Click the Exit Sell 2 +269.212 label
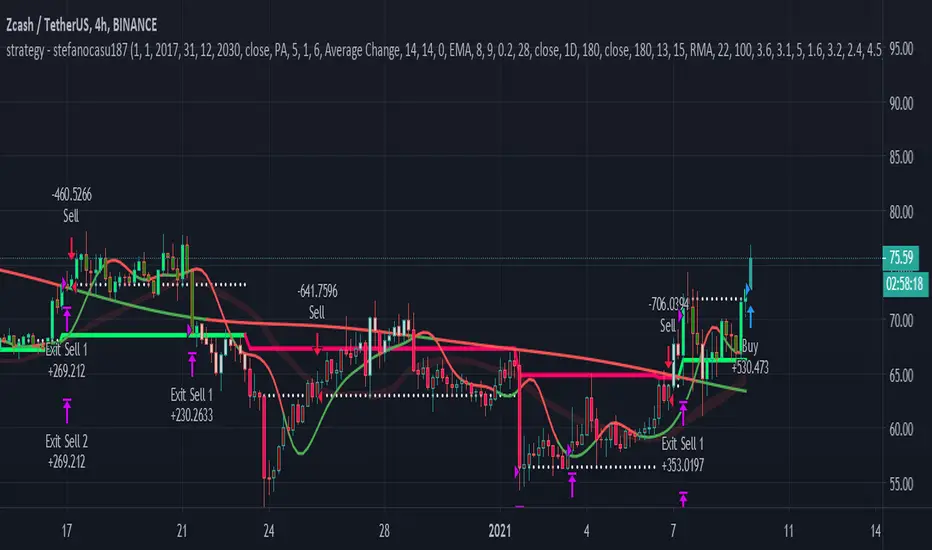The image size is (932, 550). tap(67, 451)
